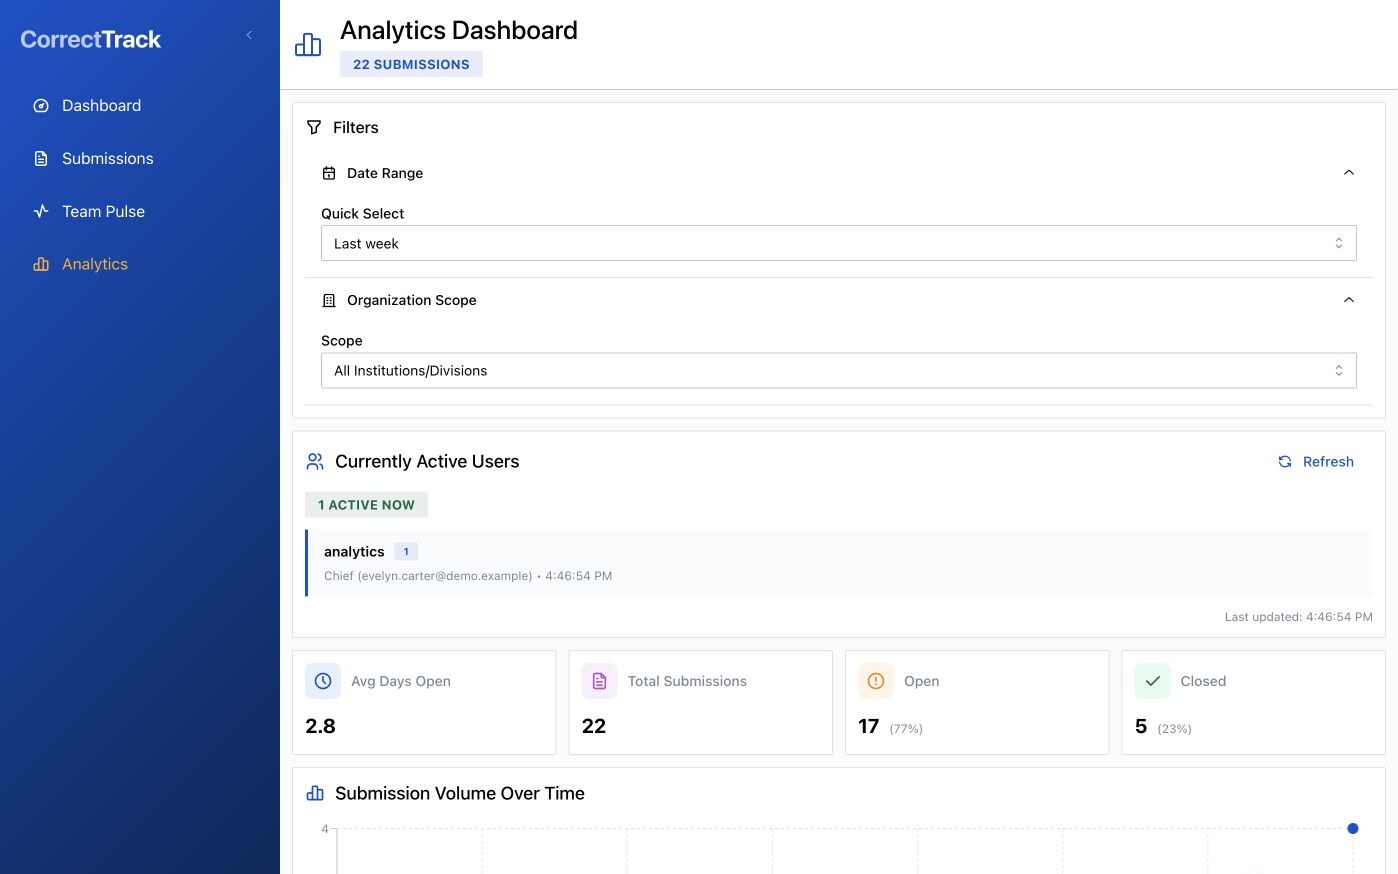Open the Quick Select dropdown showing Last week
Viewport: 1398px width, 874px height.
[838, 244]
